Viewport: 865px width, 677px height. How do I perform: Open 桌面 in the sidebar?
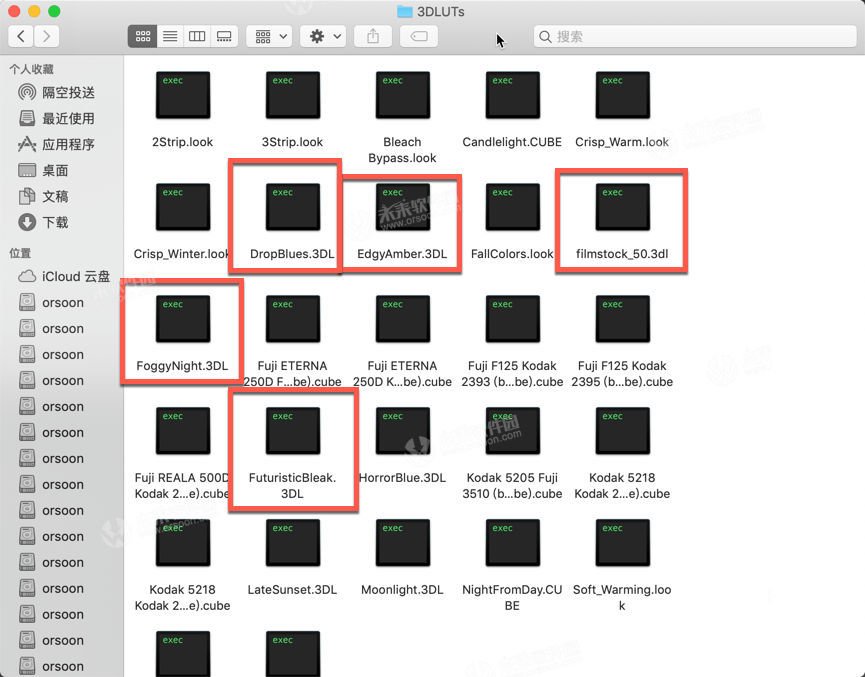(43, 170)
